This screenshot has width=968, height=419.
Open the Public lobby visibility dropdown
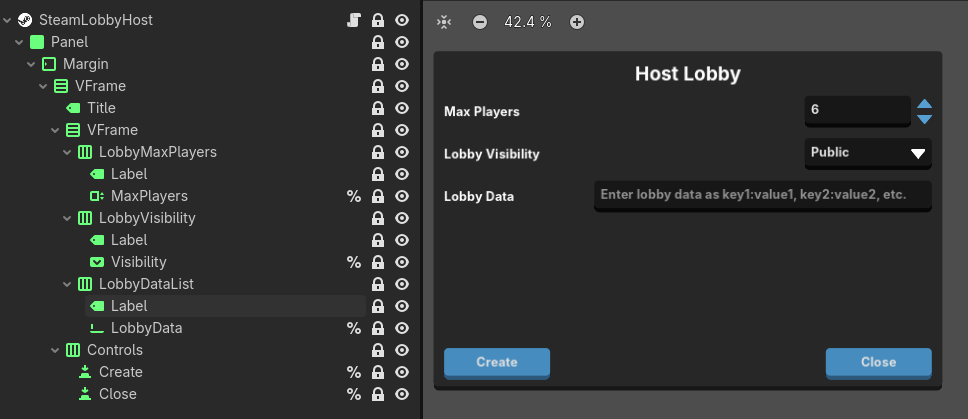(x=868, y=154)
